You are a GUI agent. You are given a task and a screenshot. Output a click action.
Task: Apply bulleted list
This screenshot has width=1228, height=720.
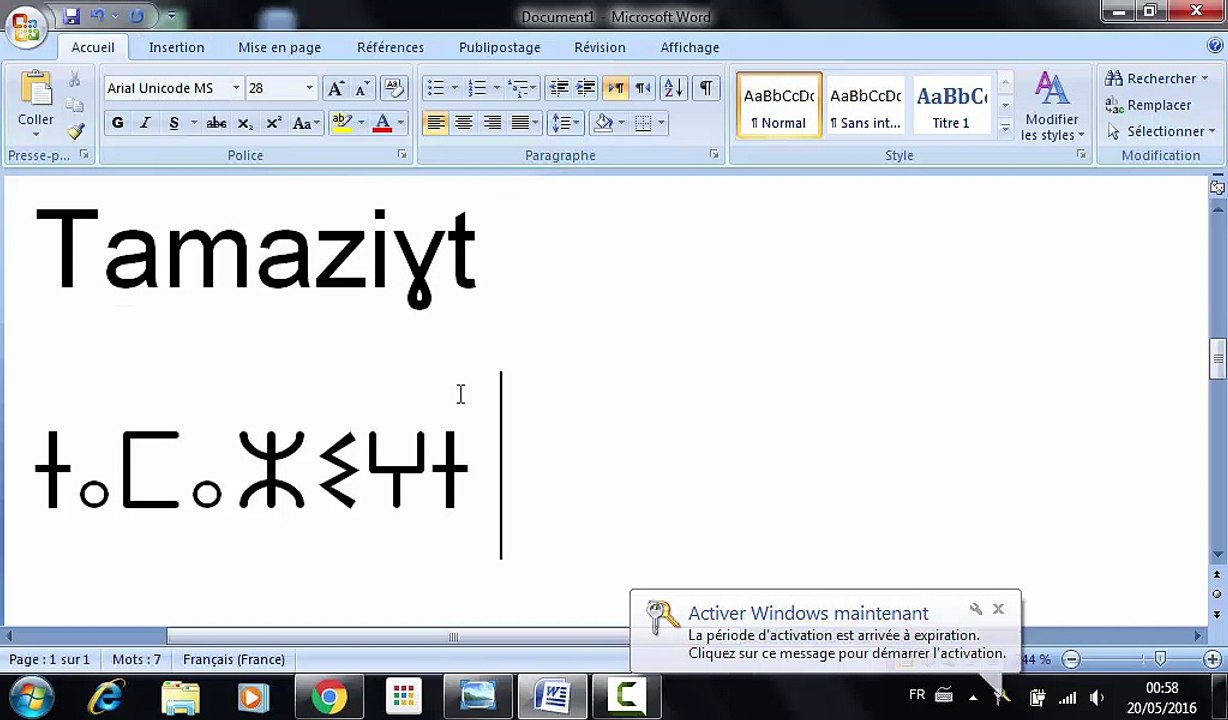click(435, 88)
